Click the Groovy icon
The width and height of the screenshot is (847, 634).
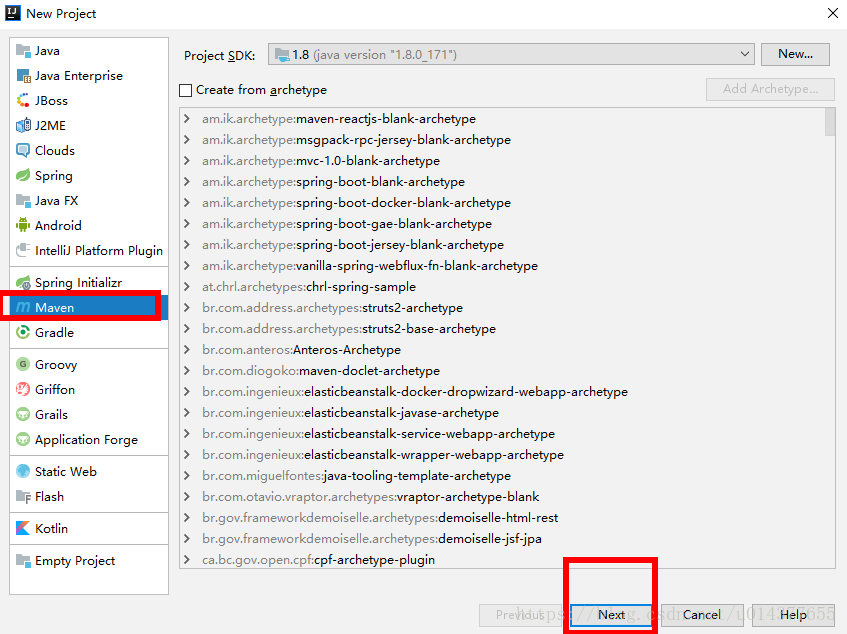pos(23,365)
